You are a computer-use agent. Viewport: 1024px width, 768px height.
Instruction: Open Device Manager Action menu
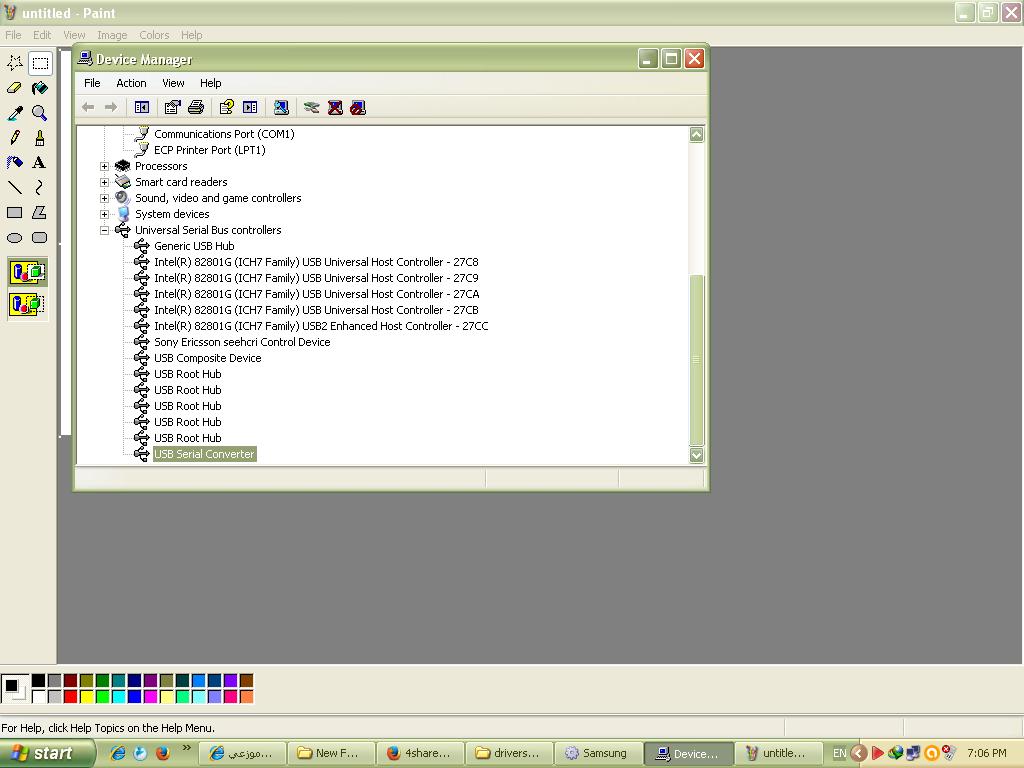[x=131, y=83]
